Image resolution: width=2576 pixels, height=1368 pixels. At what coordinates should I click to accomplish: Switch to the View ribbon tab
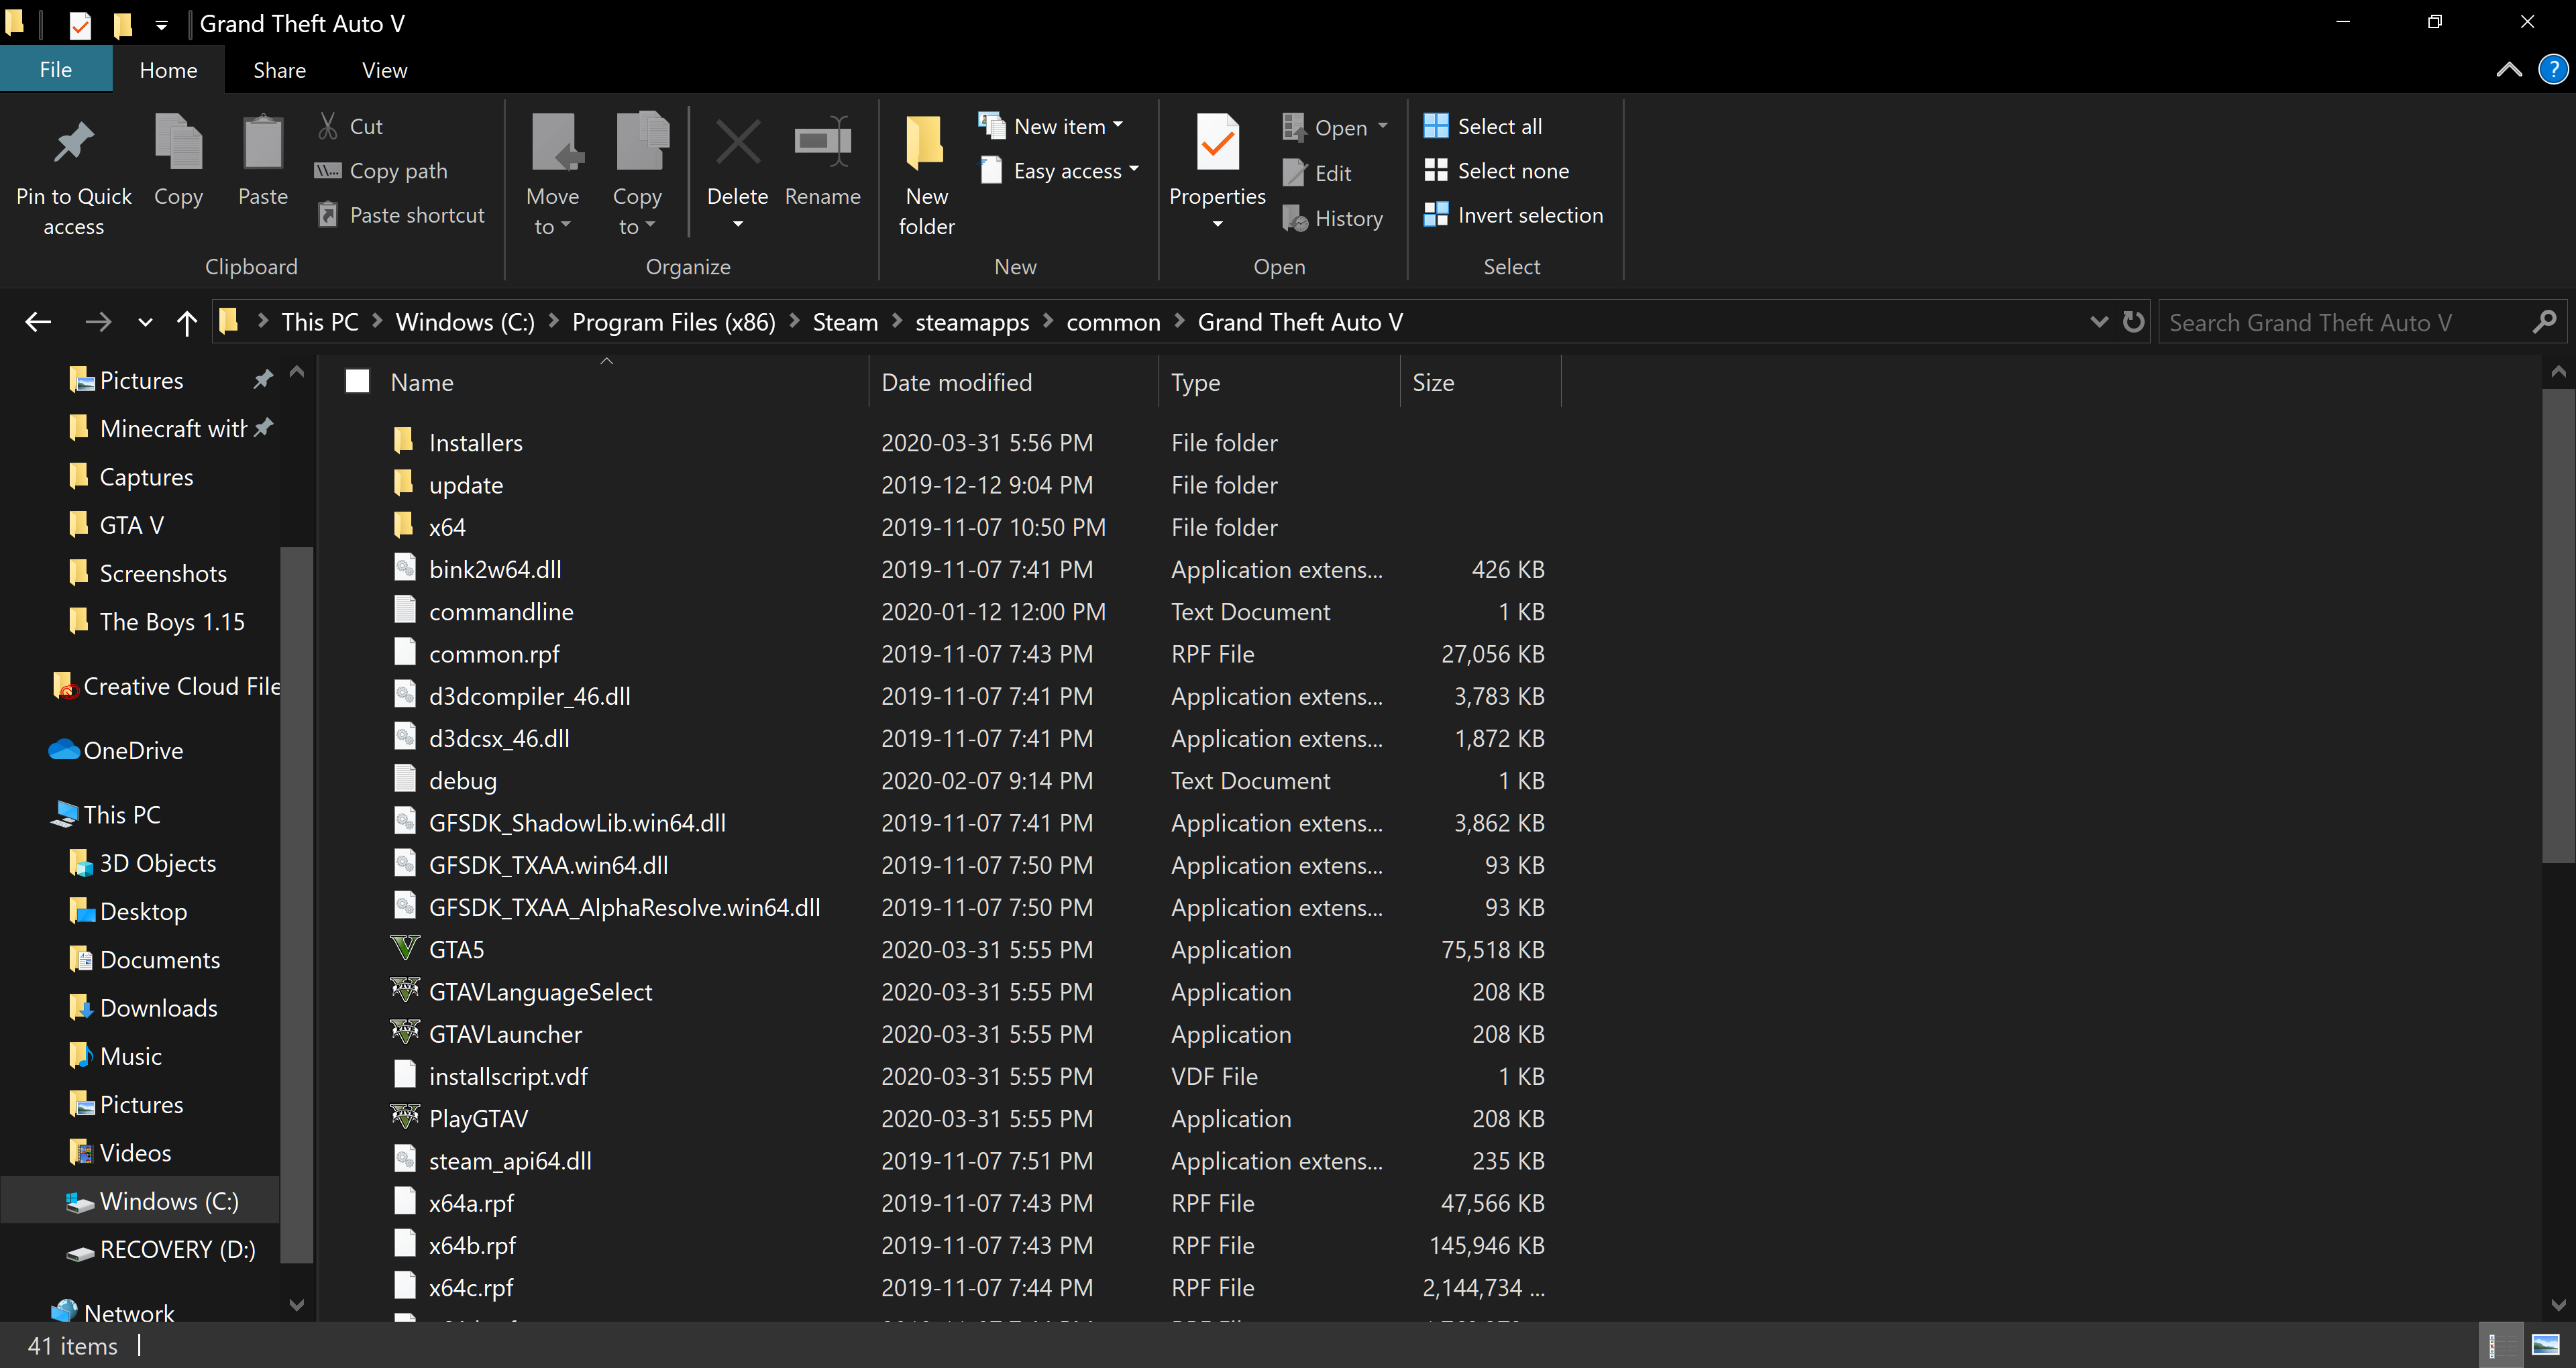click(x=384, y=70)
